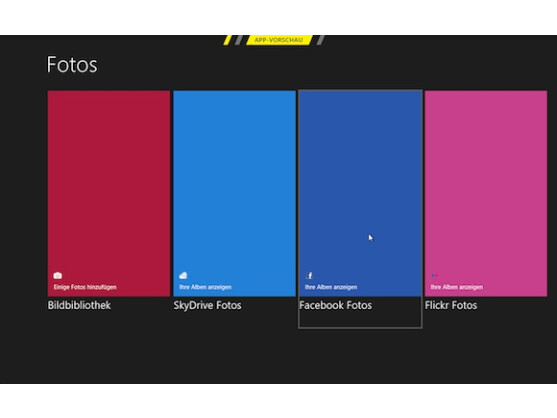Click the 'Bildbibliothek' label
Screen dimensions: 557x418
coord(79,305)
